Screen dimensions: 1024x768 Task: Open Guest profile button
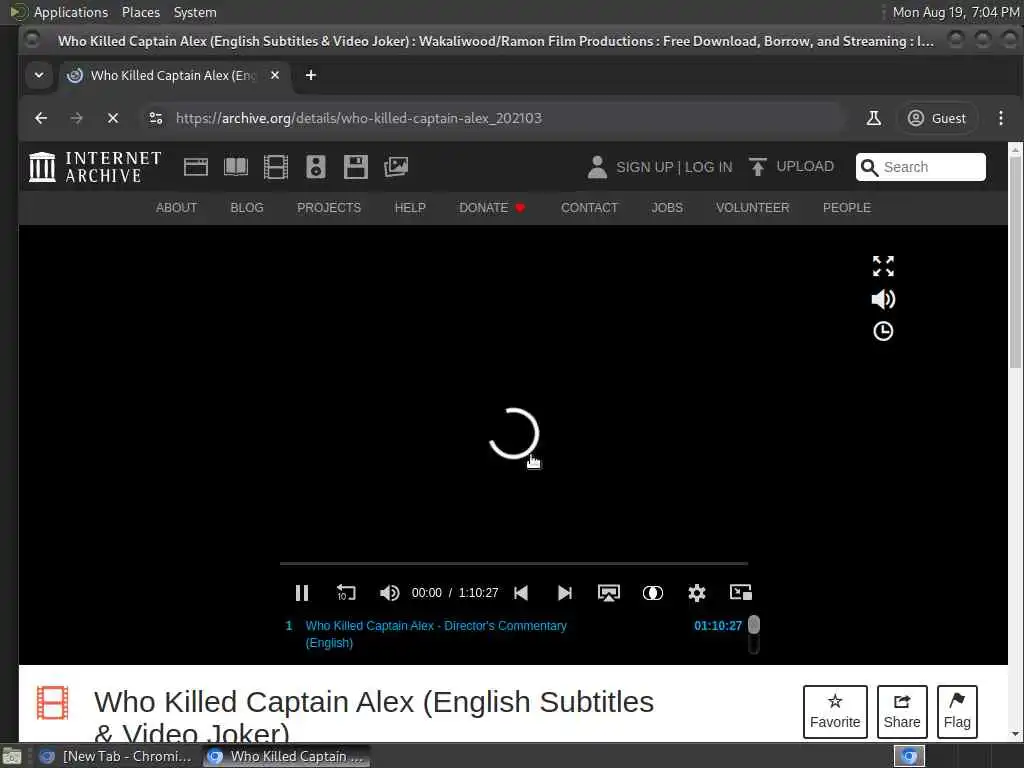[936, 118]
